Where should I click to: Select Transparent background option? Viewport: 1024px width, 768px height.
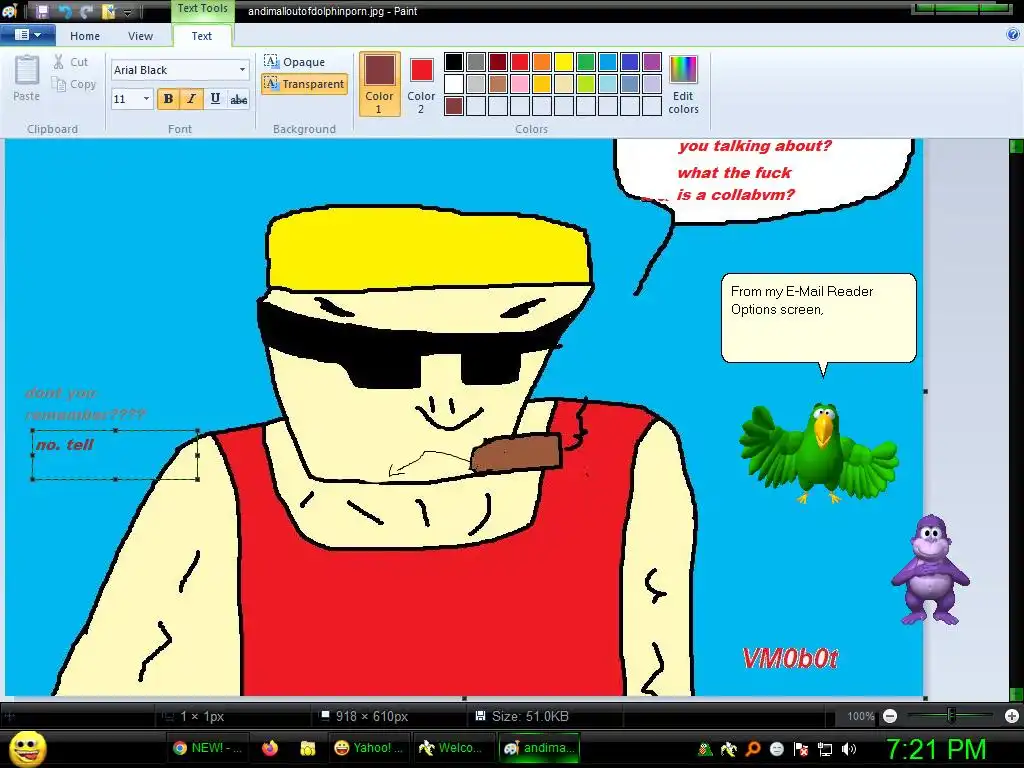[x=304, y=84]
